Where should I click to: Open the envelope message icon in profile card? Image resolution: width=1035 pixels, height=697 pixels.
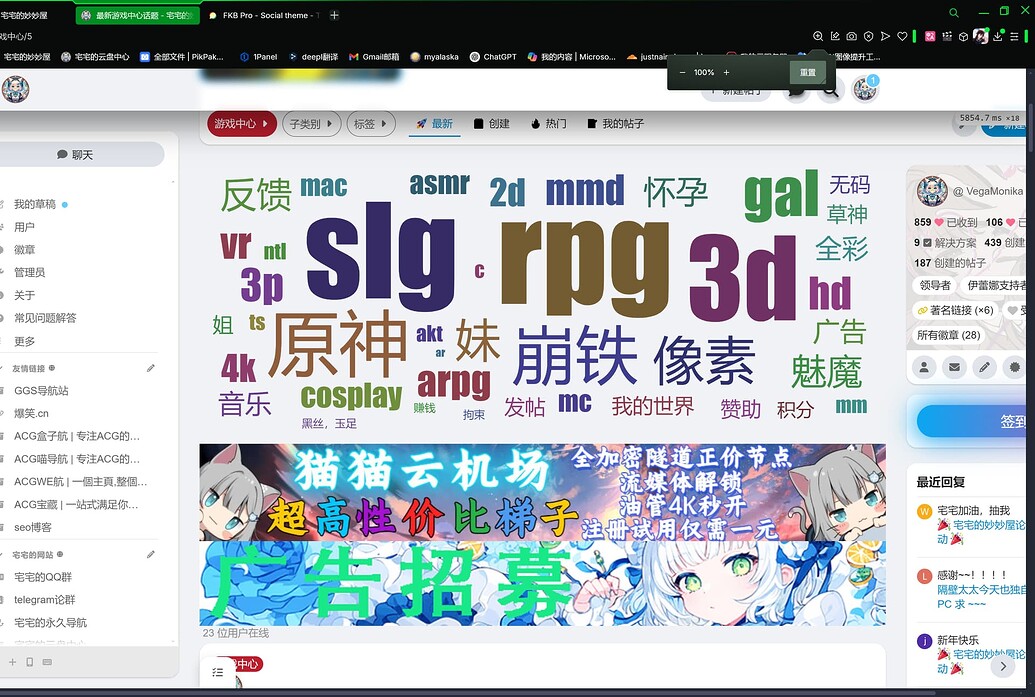point(953,367)
